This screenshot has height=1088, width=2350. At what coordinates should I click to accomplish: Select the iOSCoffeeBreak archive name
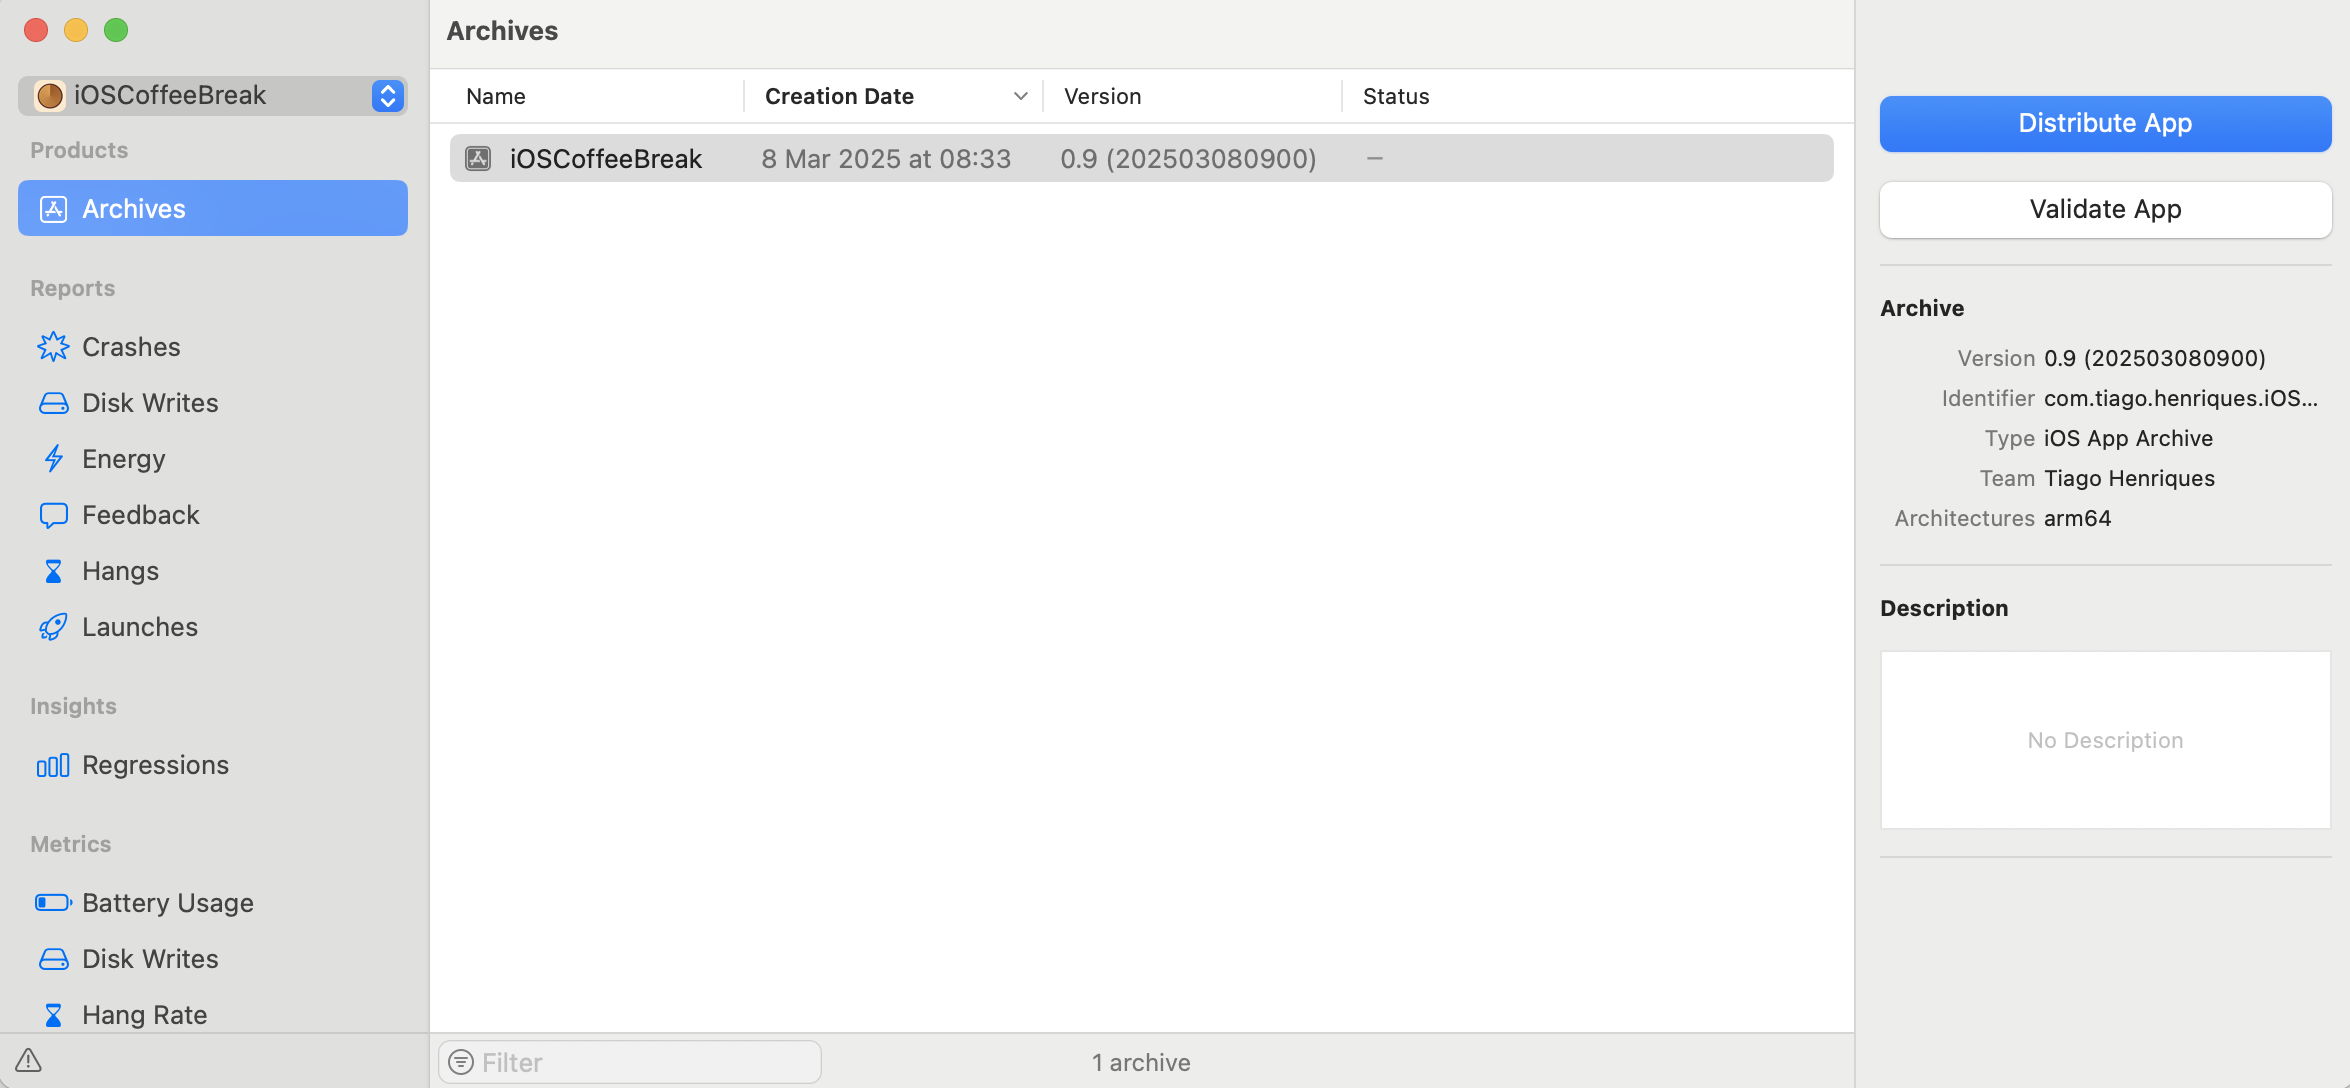pyautogui.click(x=606, y=158)
